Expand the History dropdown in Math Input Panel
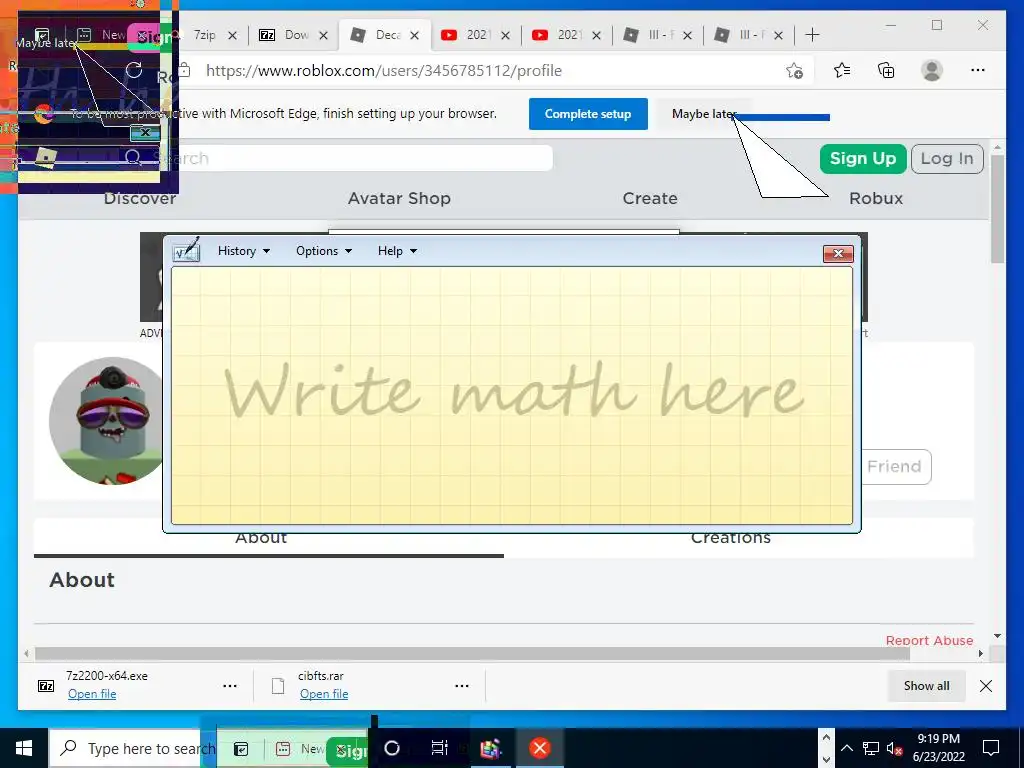This screenshot has height=768, width=1024. (x=244, y=251)
